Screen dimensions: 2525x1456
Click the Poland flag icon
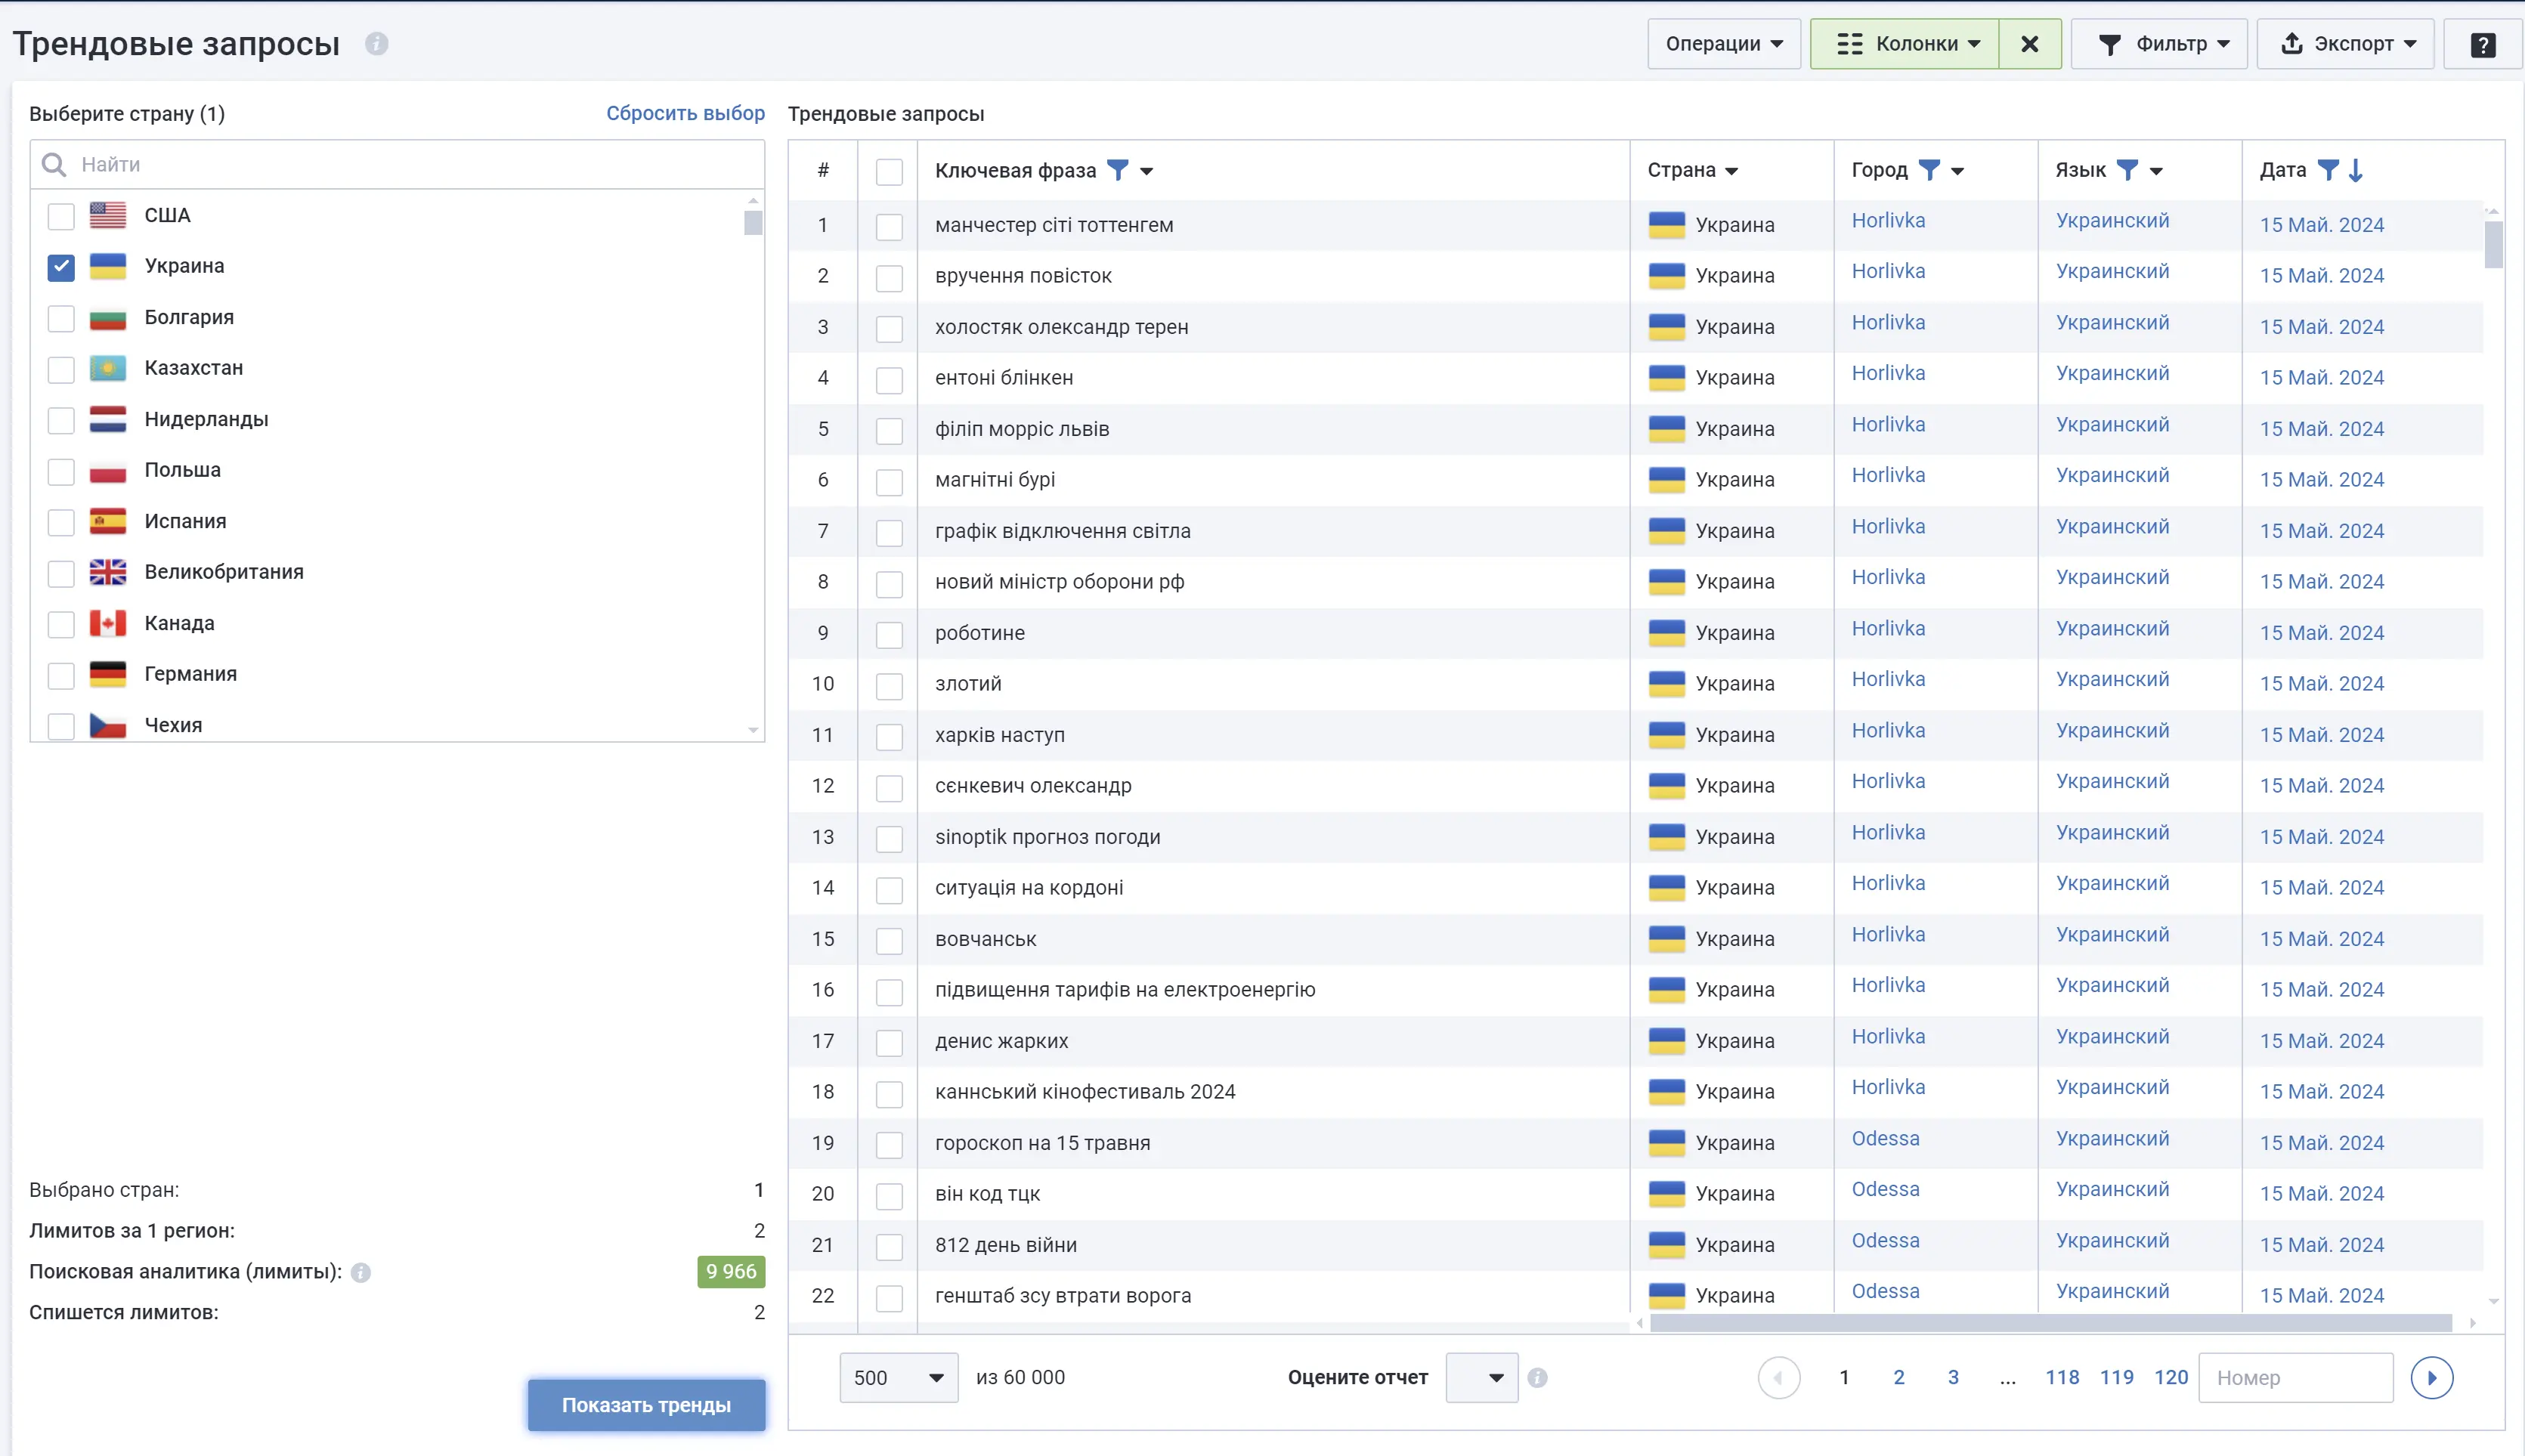pos(108,470)
